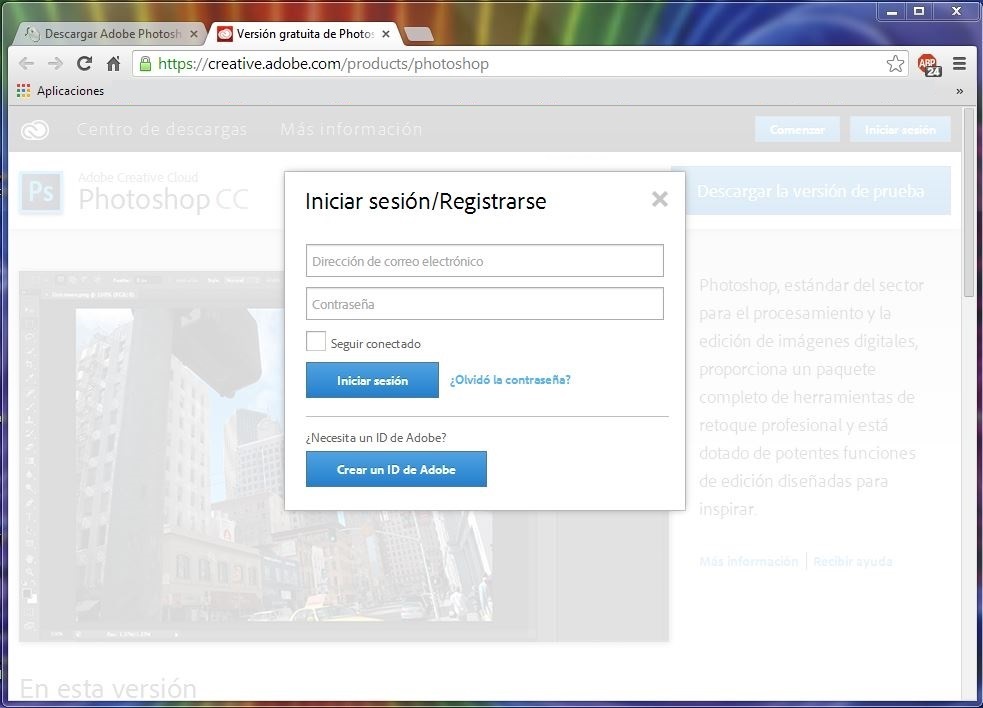Click the page vertical scrollbar thumb
983x708 pixels.
click(969, 201)
